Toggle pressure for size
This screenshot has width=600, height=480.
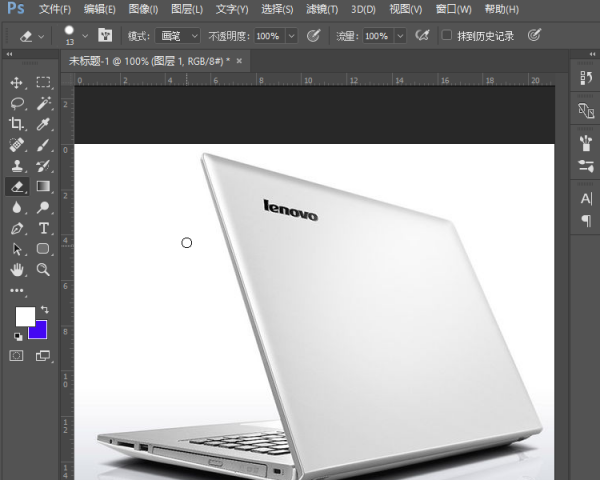tap(534, 35)
